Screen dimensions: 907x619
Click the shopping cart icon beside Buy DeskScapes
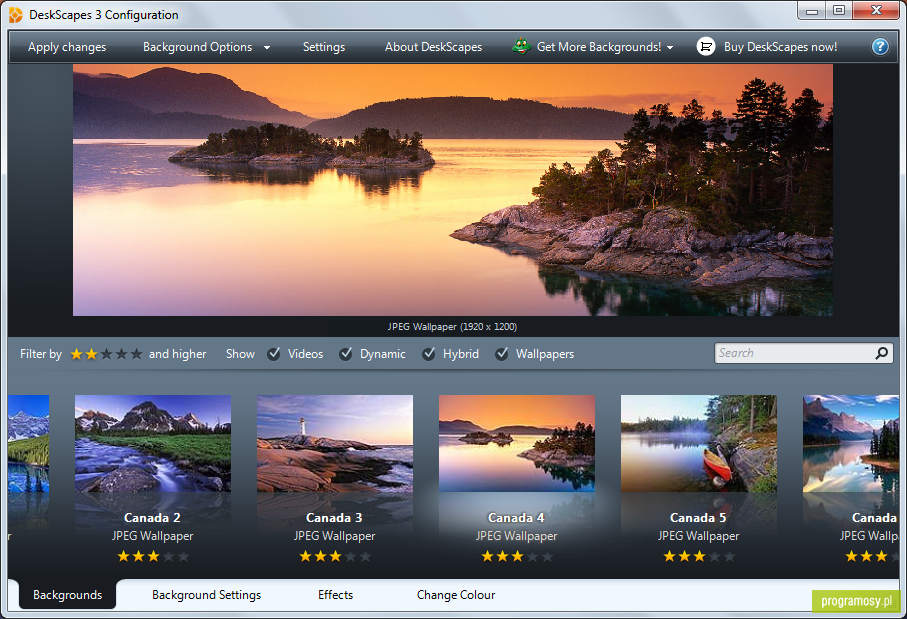[706, 47]
